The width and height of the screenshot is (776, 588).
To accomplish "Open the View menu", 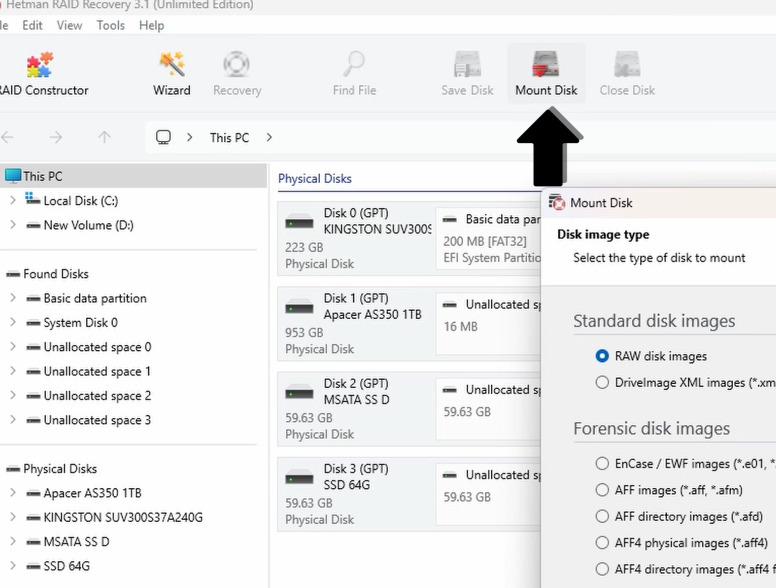I will click(69, 25).
